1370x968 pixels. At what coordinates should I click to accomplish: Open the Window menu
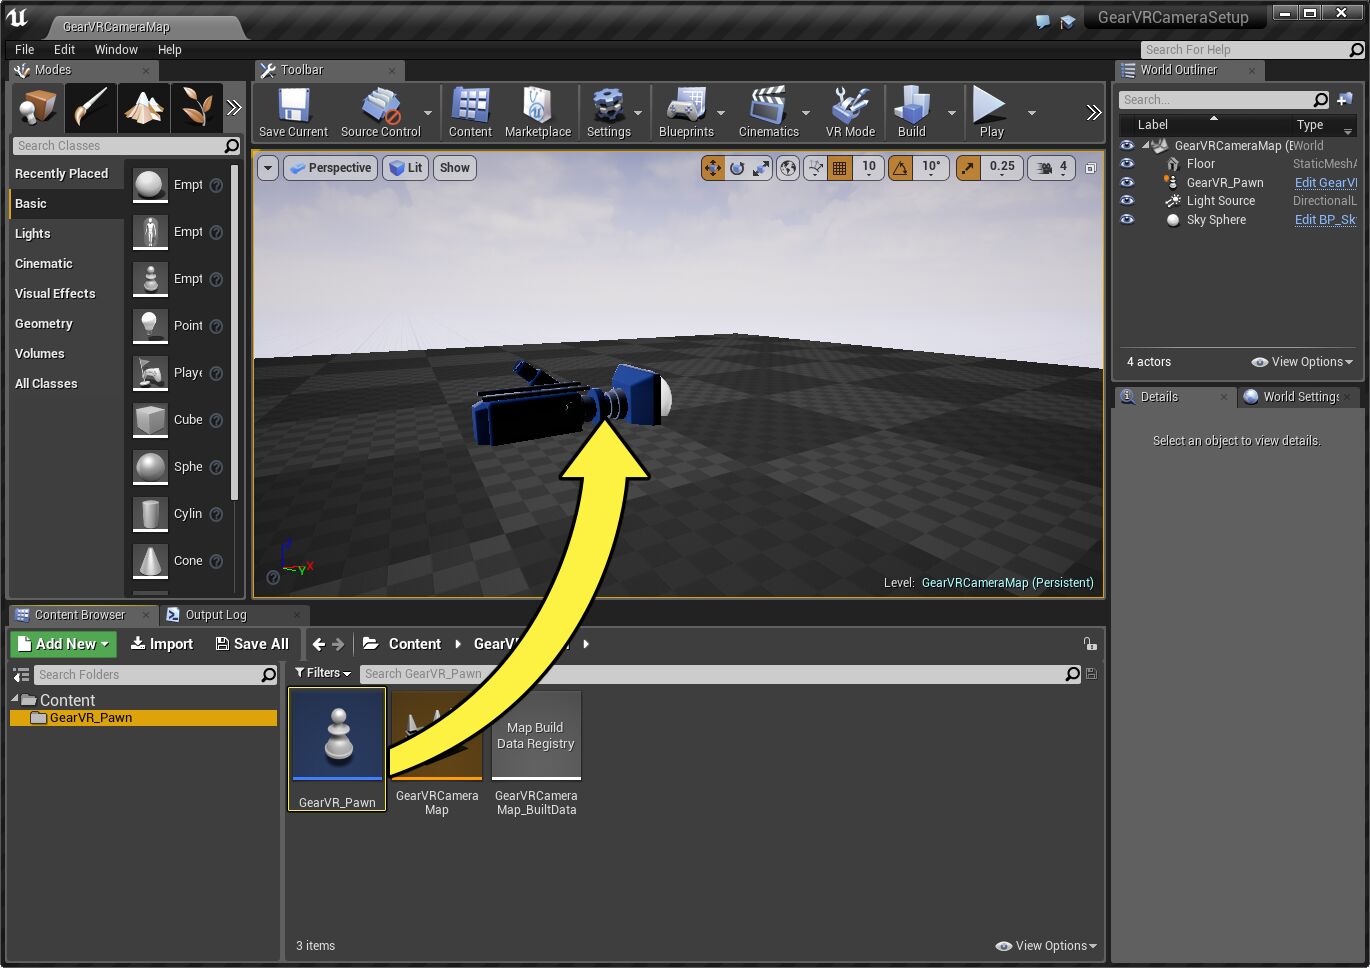(116, 49)
